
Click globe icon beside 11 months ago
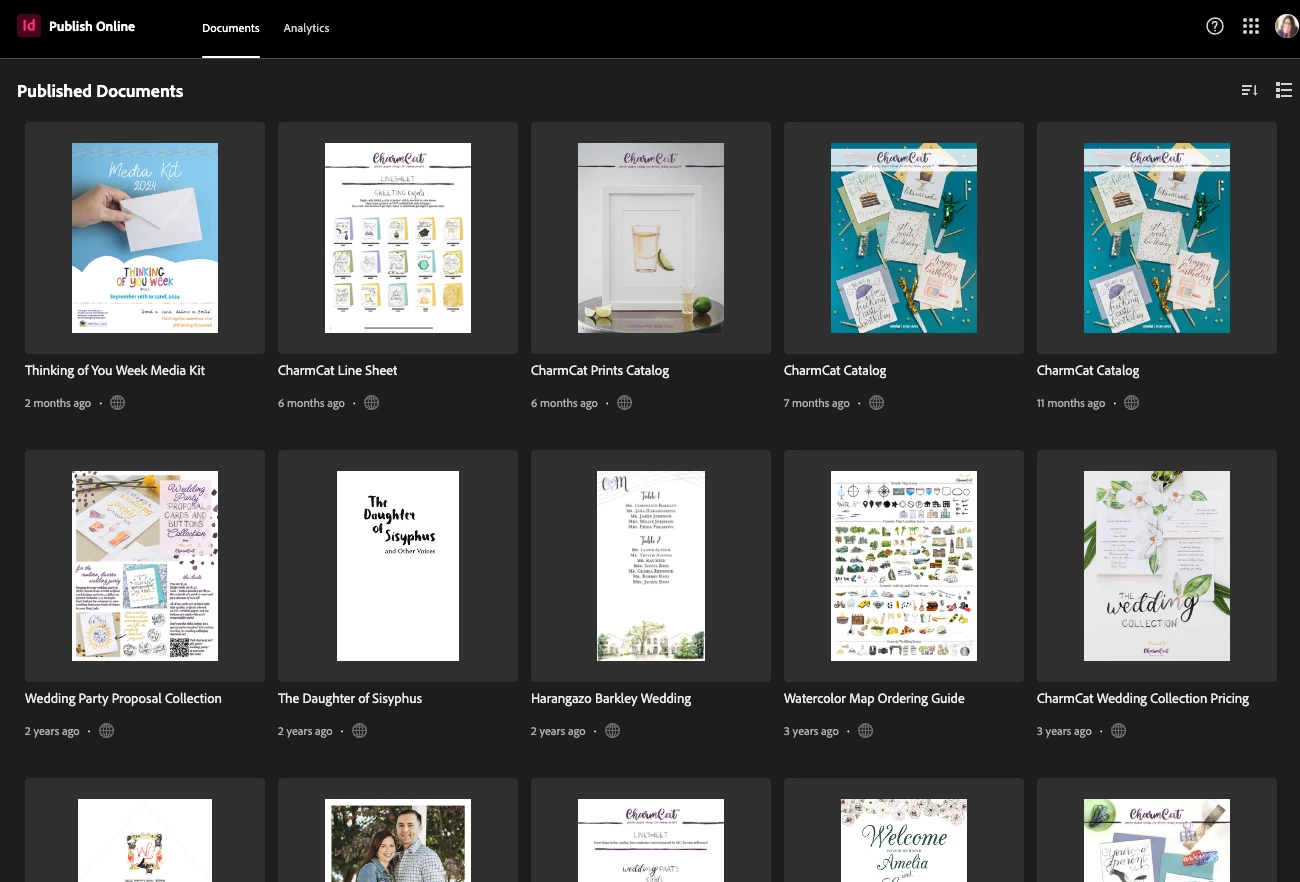[1132, 403]
